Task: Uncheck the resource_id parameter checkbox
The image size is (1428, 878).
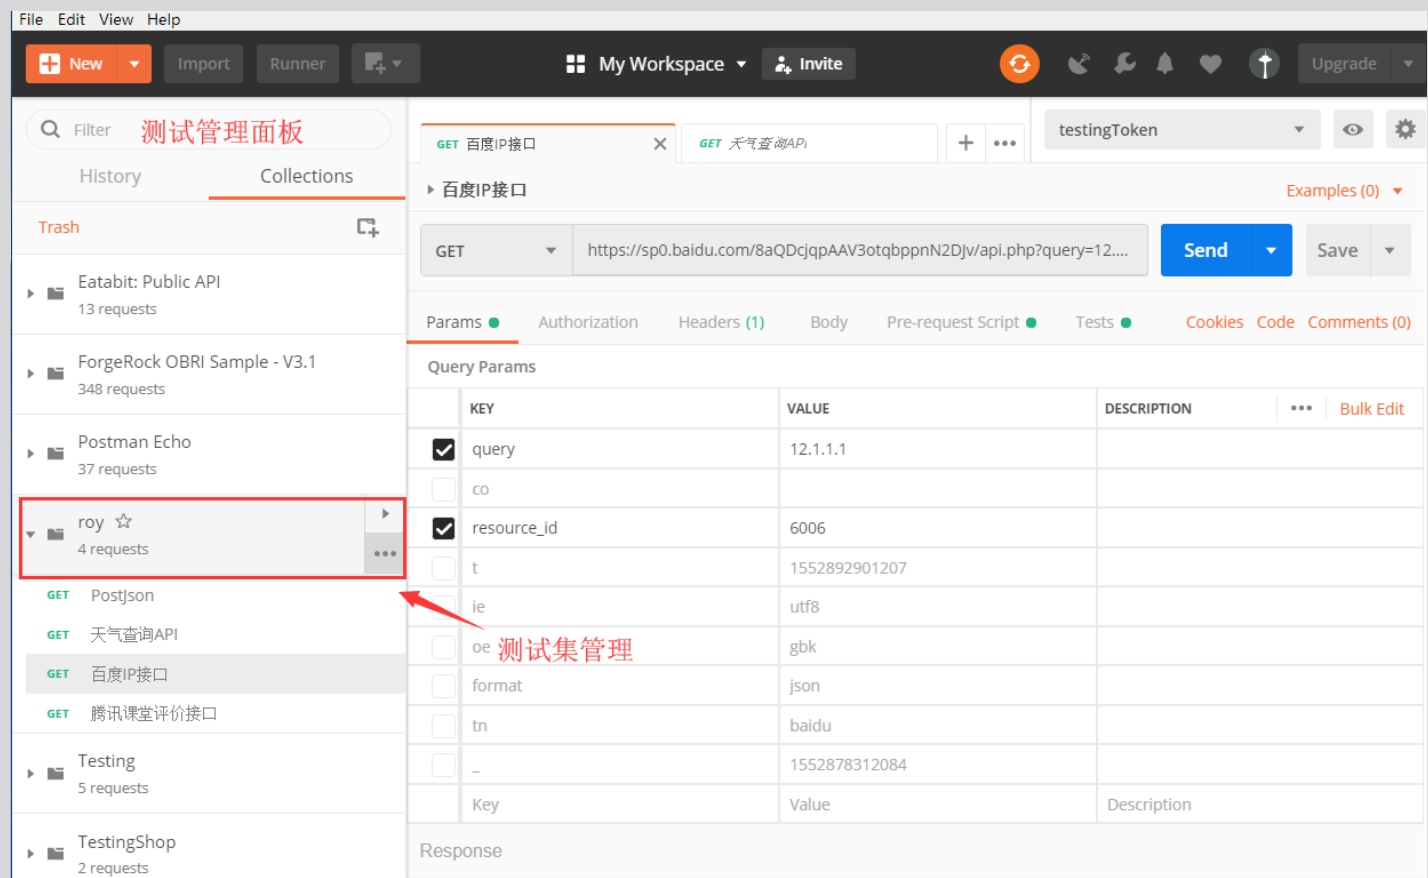Action: [443, 528]
